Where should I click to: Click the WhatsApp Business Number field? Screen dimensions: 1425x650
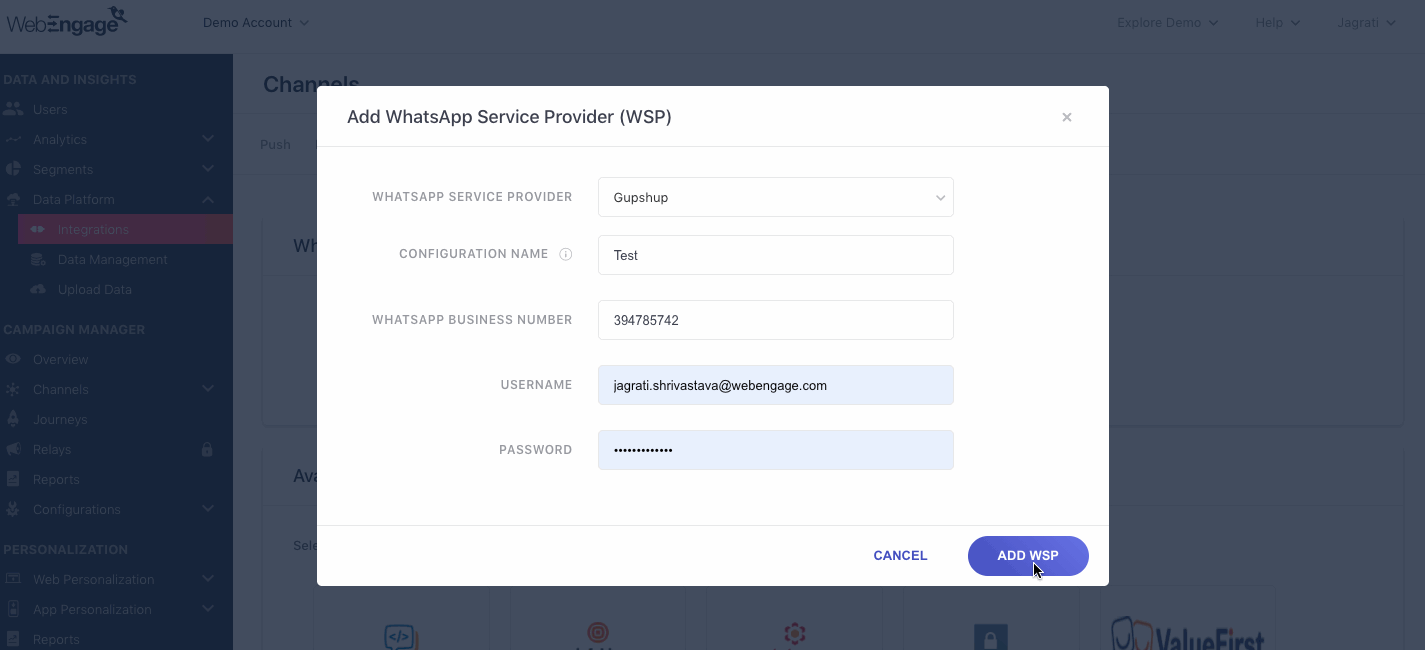point(776,320)
